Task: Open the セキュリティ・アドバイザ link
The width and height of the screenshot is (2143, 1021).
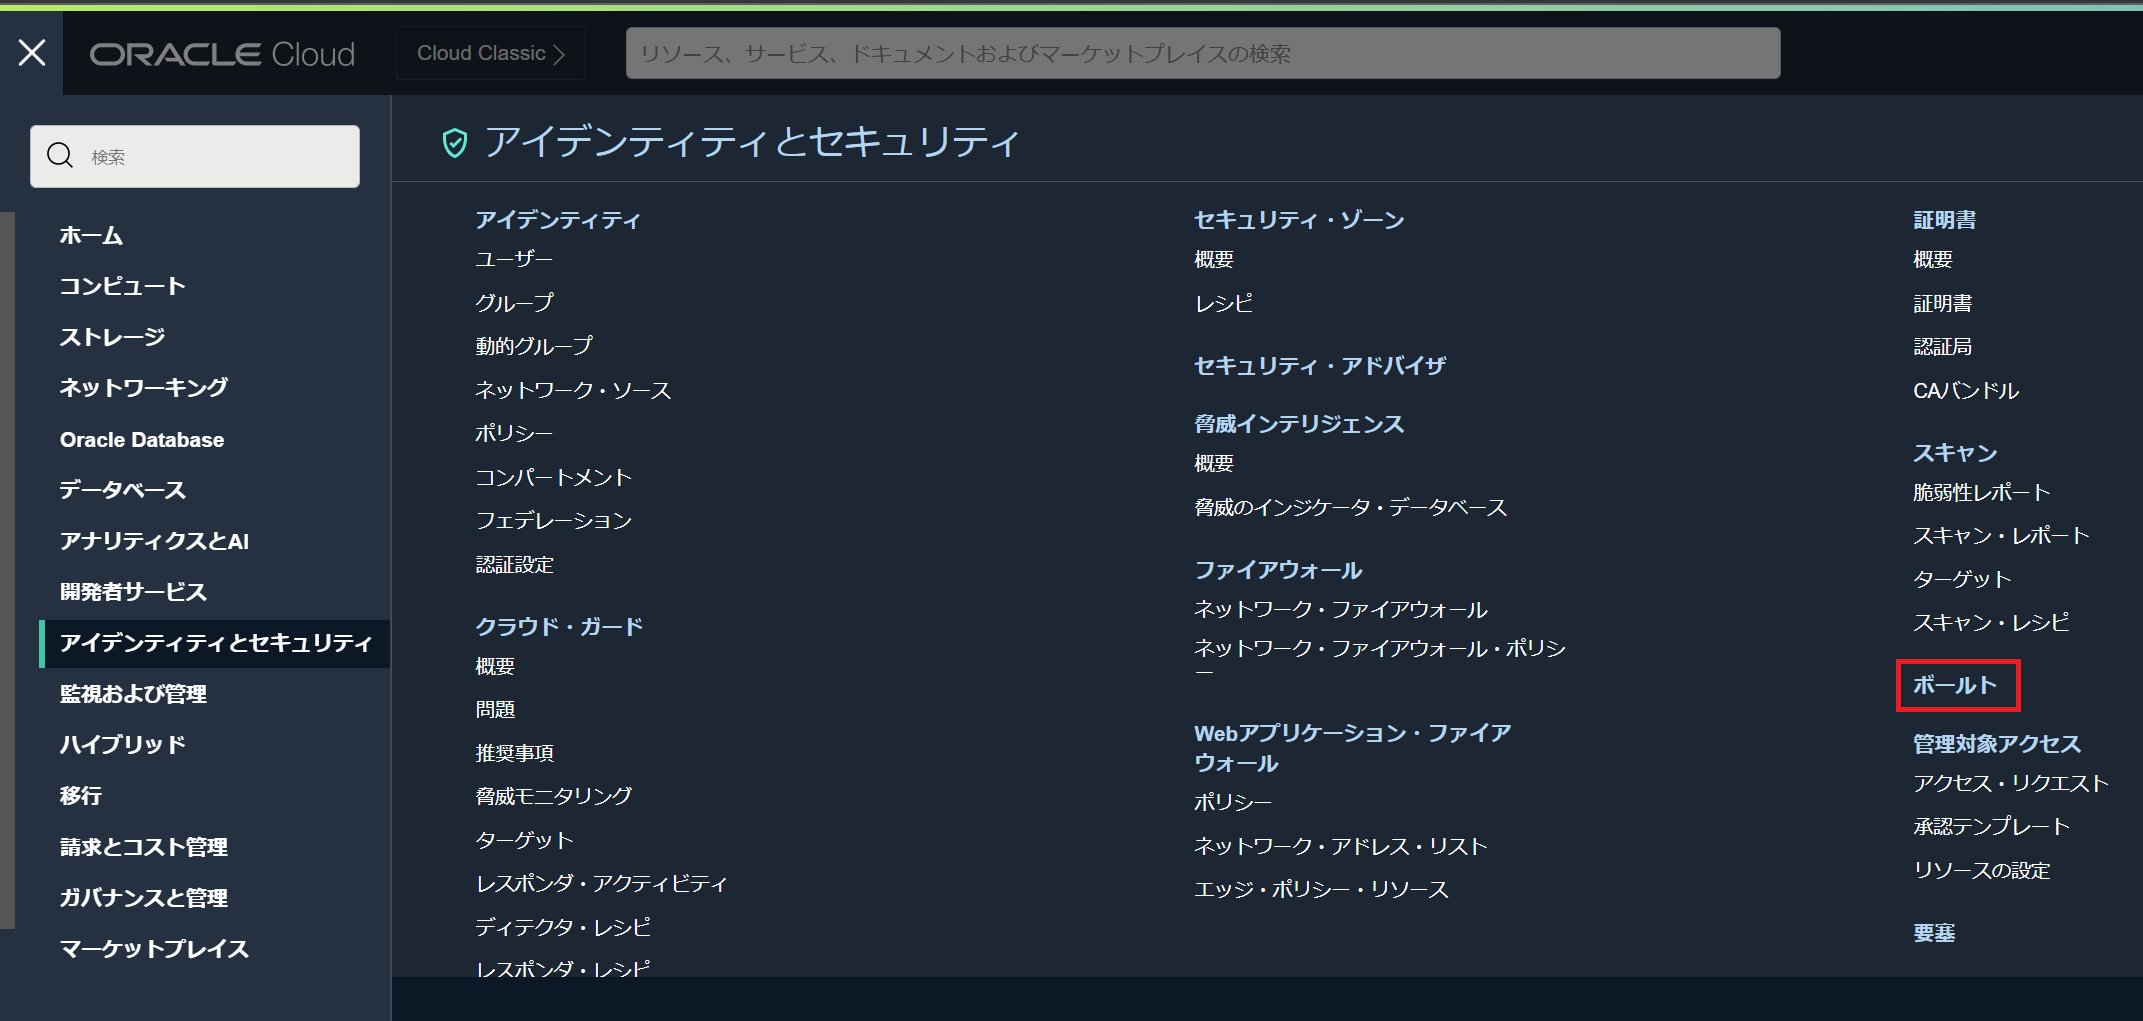Action: (1319, 366)
